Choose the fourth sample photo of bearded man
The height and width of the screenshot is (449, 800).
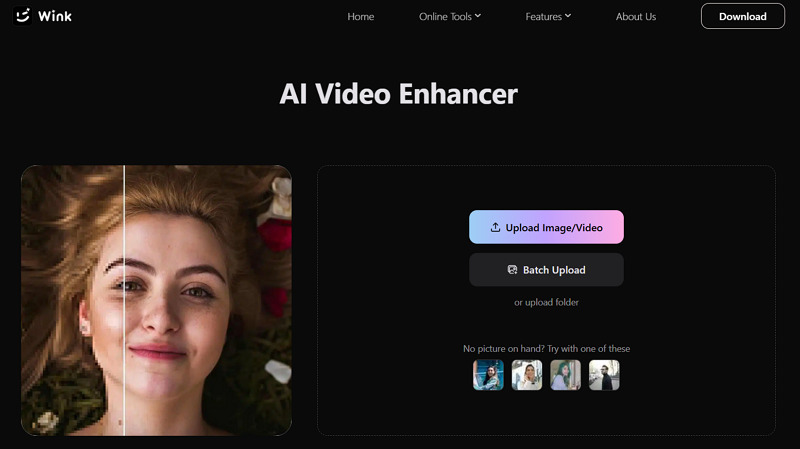[x=604, y=375]
